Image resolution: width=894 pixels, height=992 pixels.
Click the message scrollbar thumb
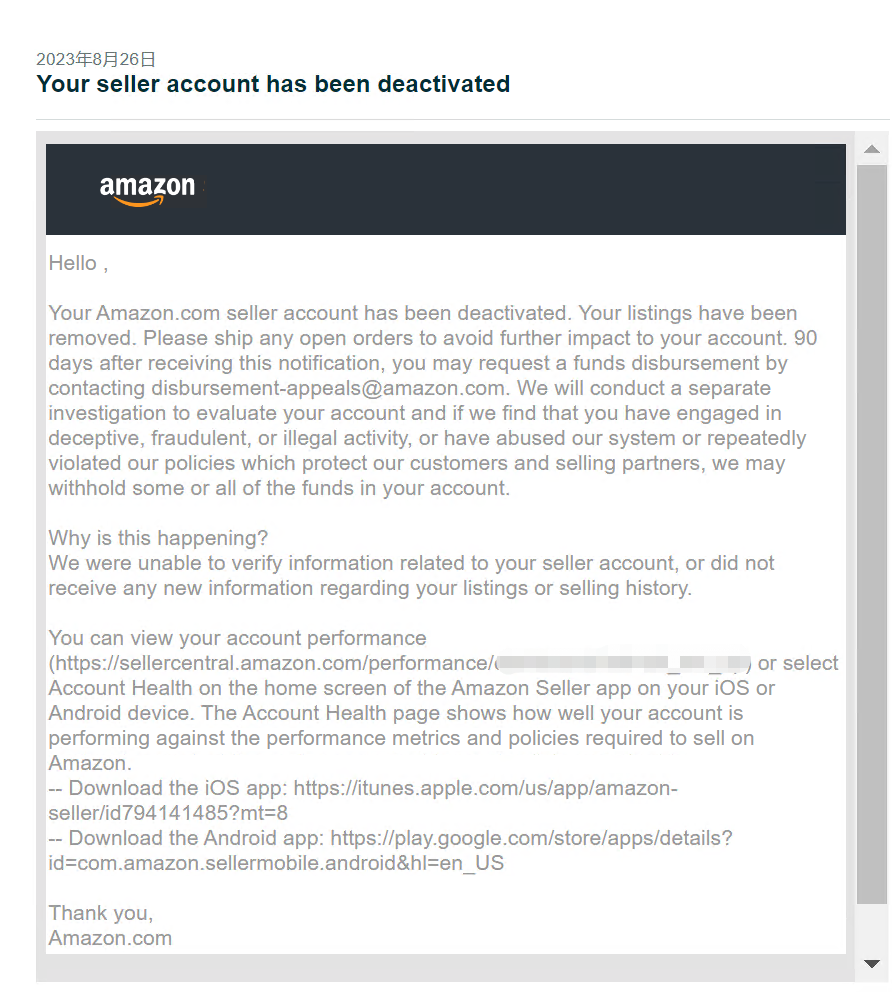[x=872, y=534]
